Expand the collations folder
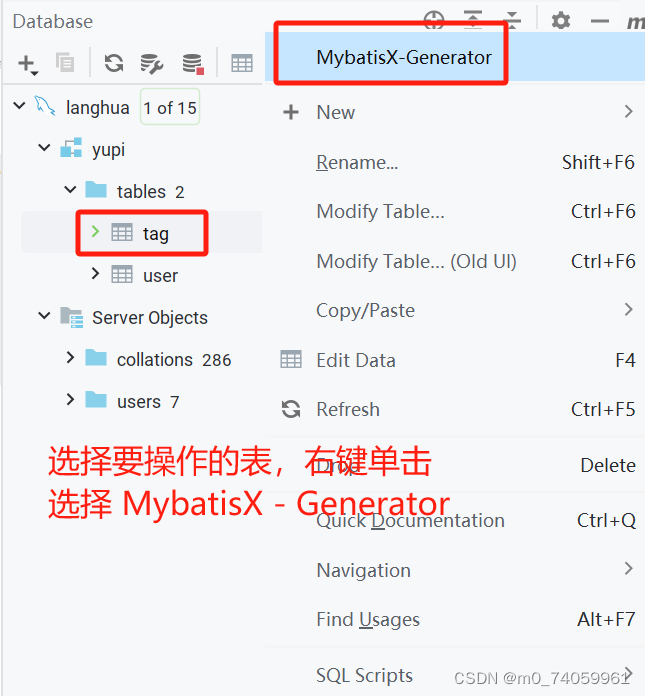 pyautogui.click(x=70, y=357)
